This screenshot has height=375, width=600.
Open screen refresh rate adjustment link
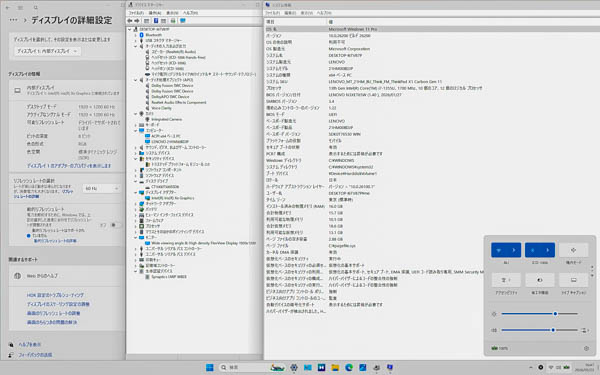[x=53, y=313]
